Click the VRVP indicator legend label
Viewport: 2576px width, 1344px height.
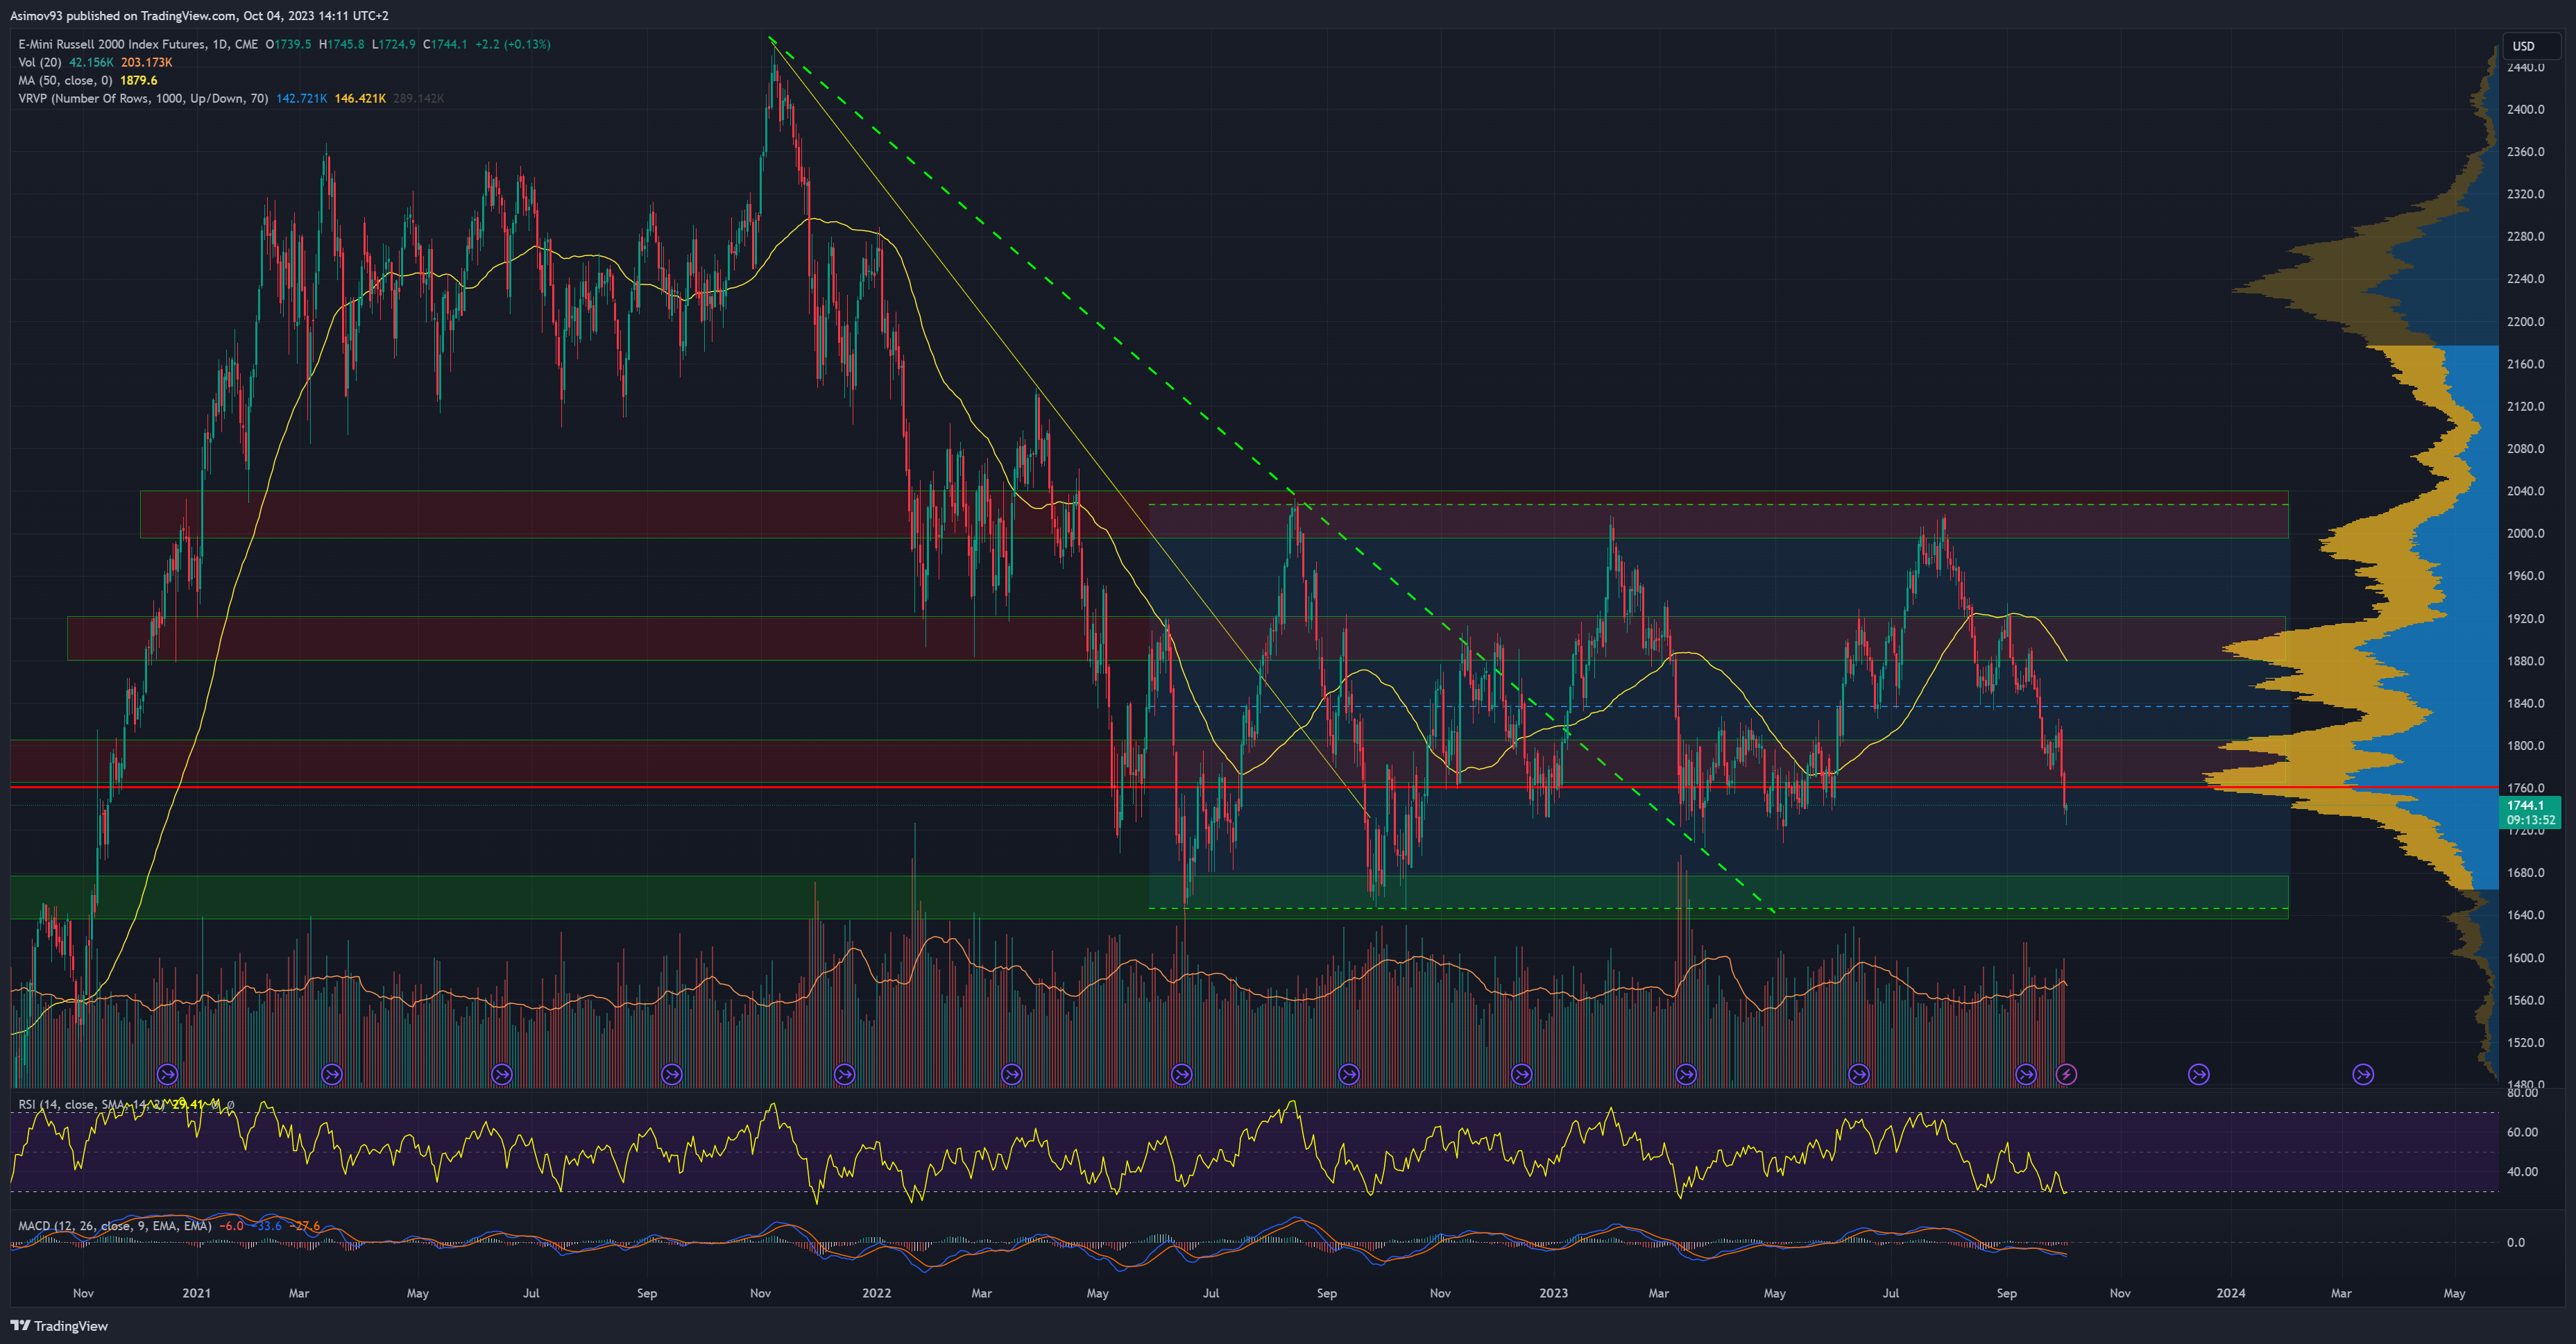tap(142, 98)
